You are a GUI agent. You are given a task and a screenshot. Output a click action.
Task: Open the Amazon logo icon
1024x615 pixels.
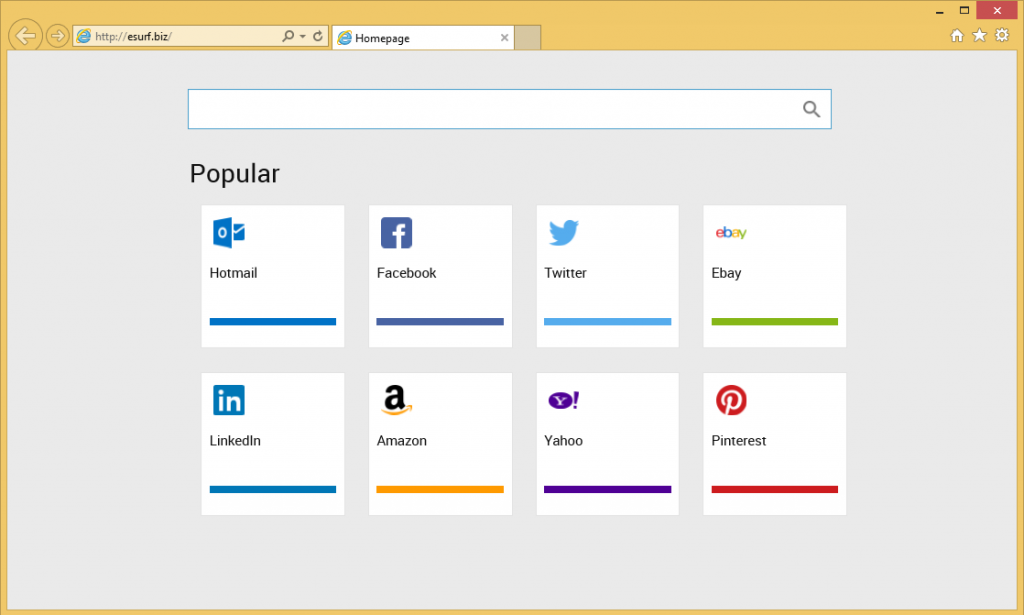click(x=396, y=401)
